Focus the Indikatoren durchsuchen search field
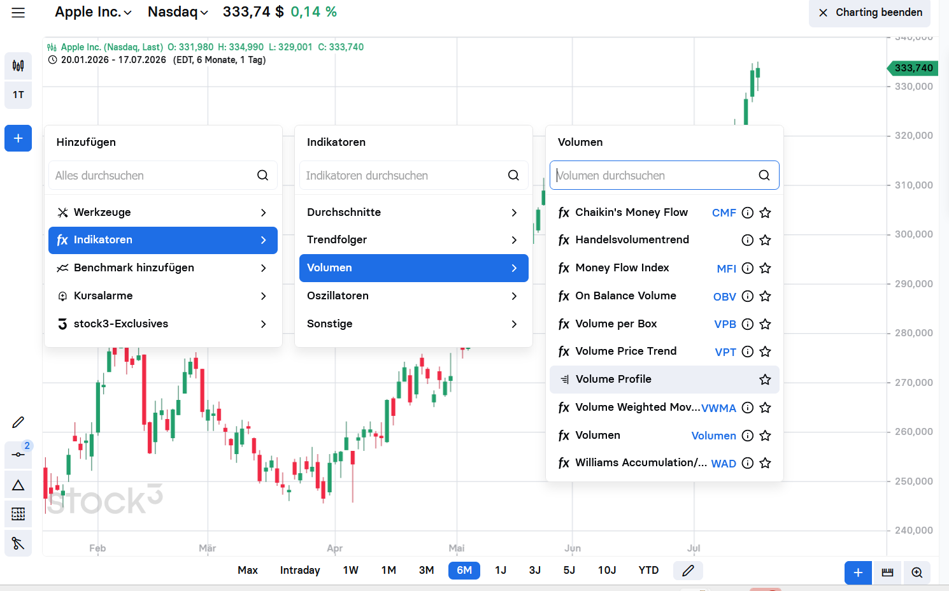The height and width of the screenshot is (591, 949). [x=414, y=175]
